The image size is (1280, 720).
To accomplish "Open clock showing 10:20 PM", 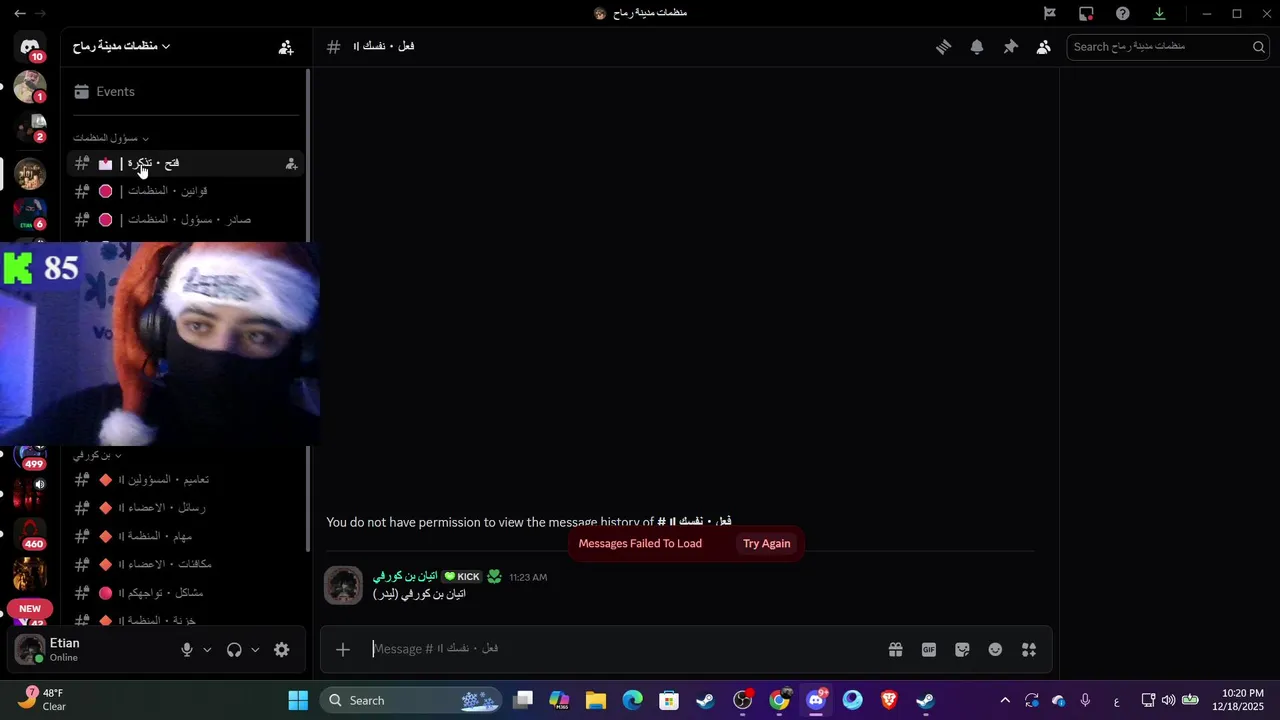I will [x=1238, y=700].
